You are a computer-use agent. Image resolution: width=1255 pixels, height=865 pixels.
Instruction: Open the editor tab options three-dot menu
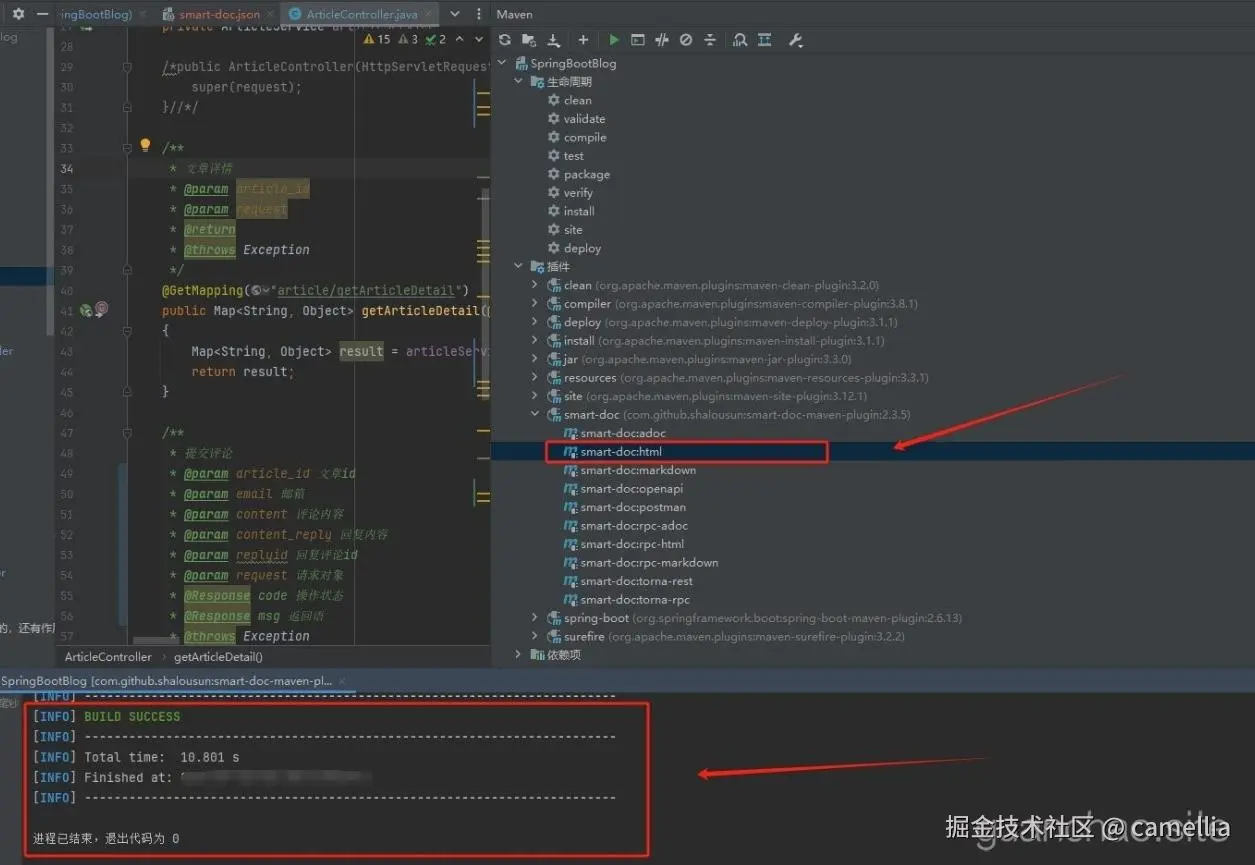coord(477,14)
